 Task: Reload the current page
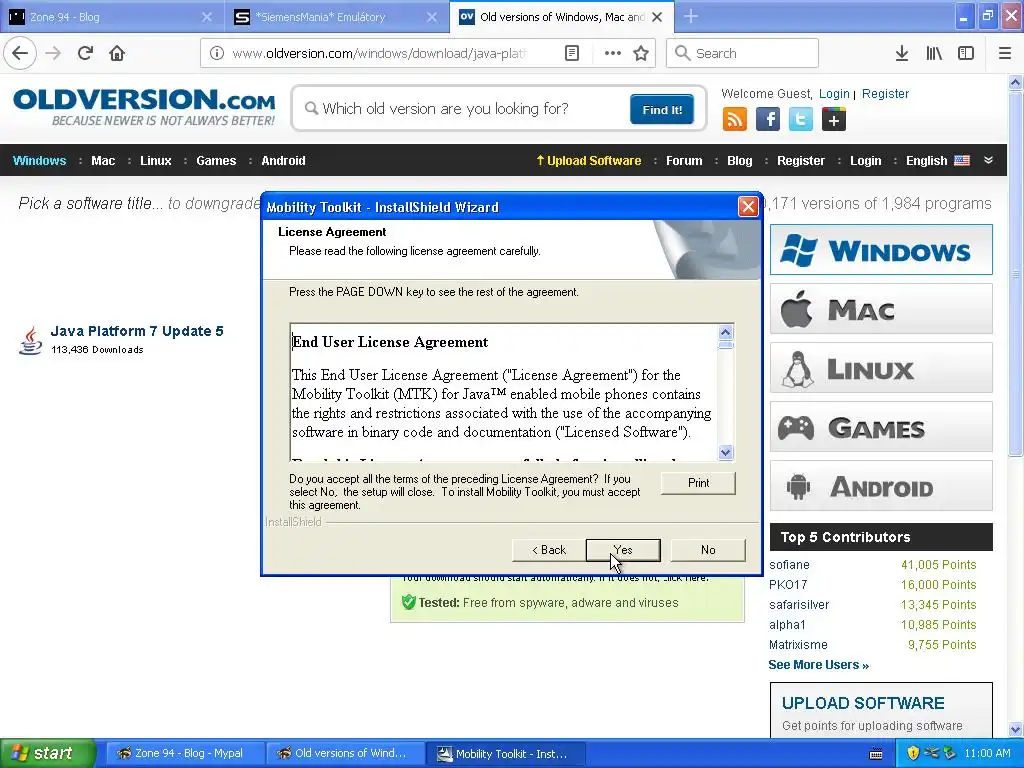coord(85,53)
